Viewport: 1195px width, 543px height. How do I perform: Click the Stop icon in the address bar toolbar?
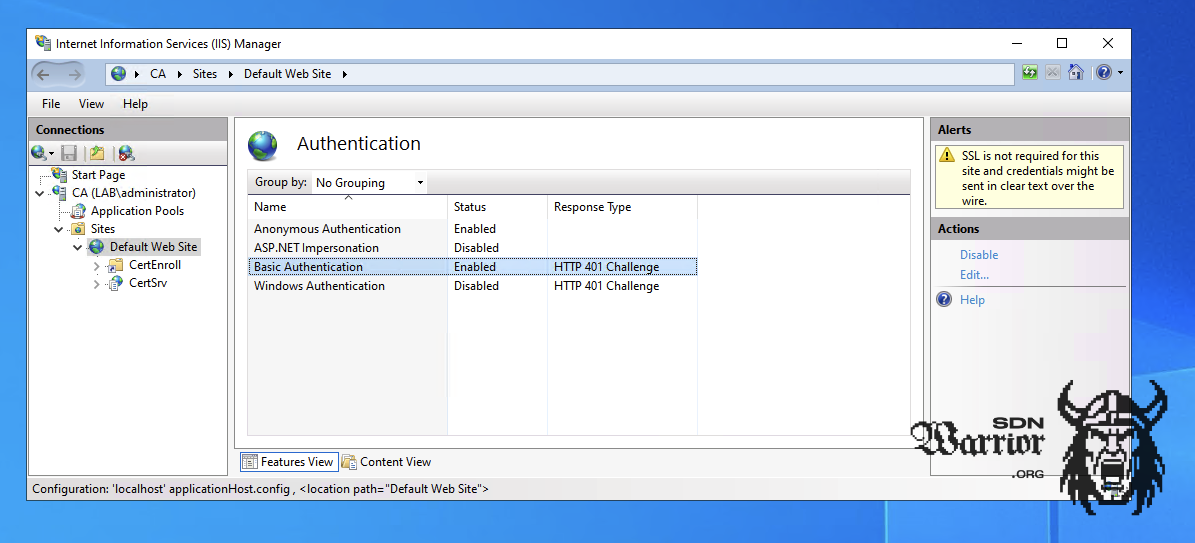pos(1052,73)
